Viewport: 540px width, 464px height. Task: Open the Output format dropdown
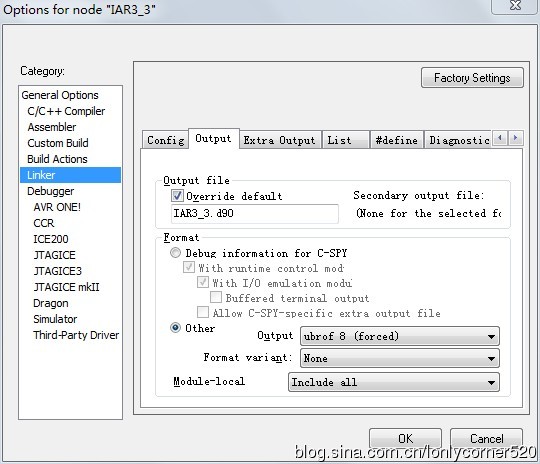399,336
